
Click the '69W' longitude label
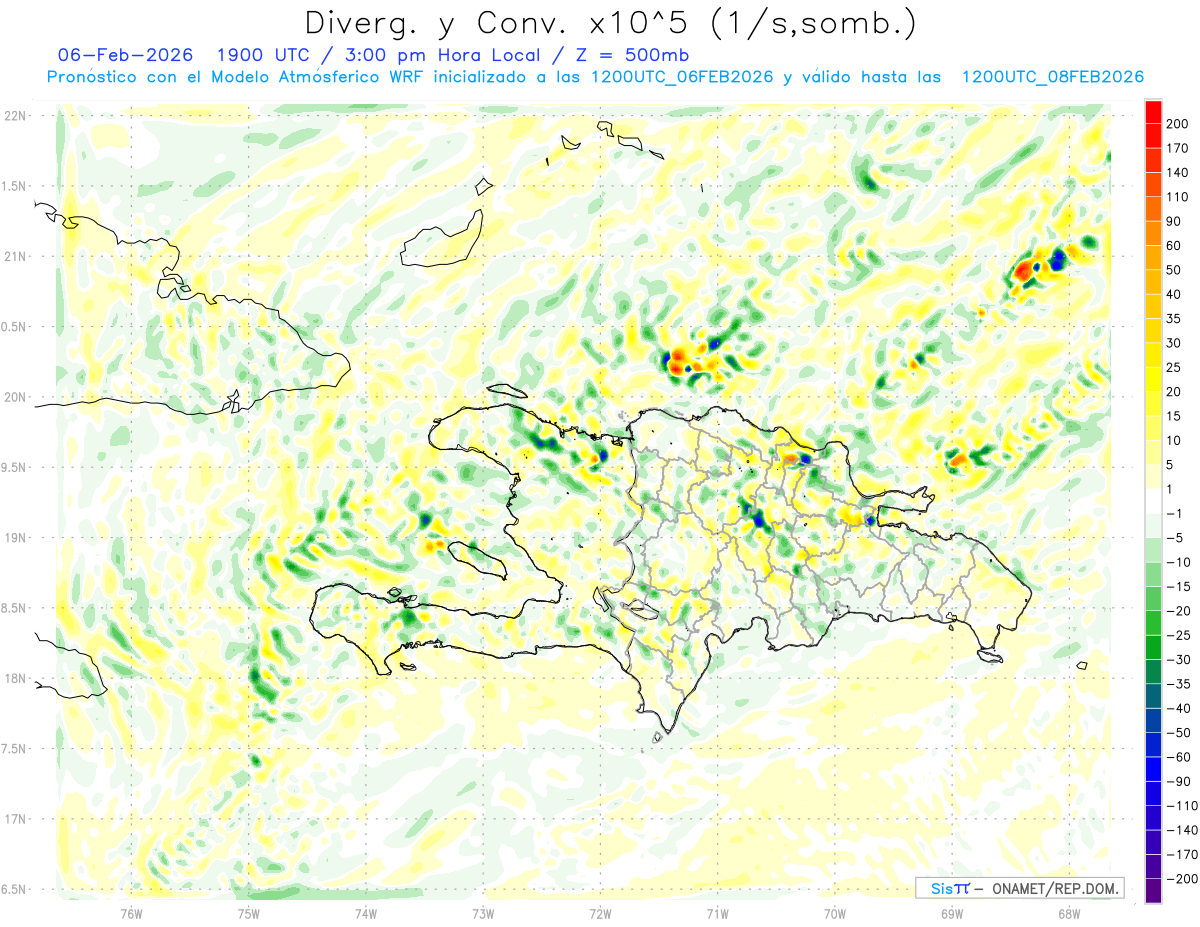coord(952,913)
